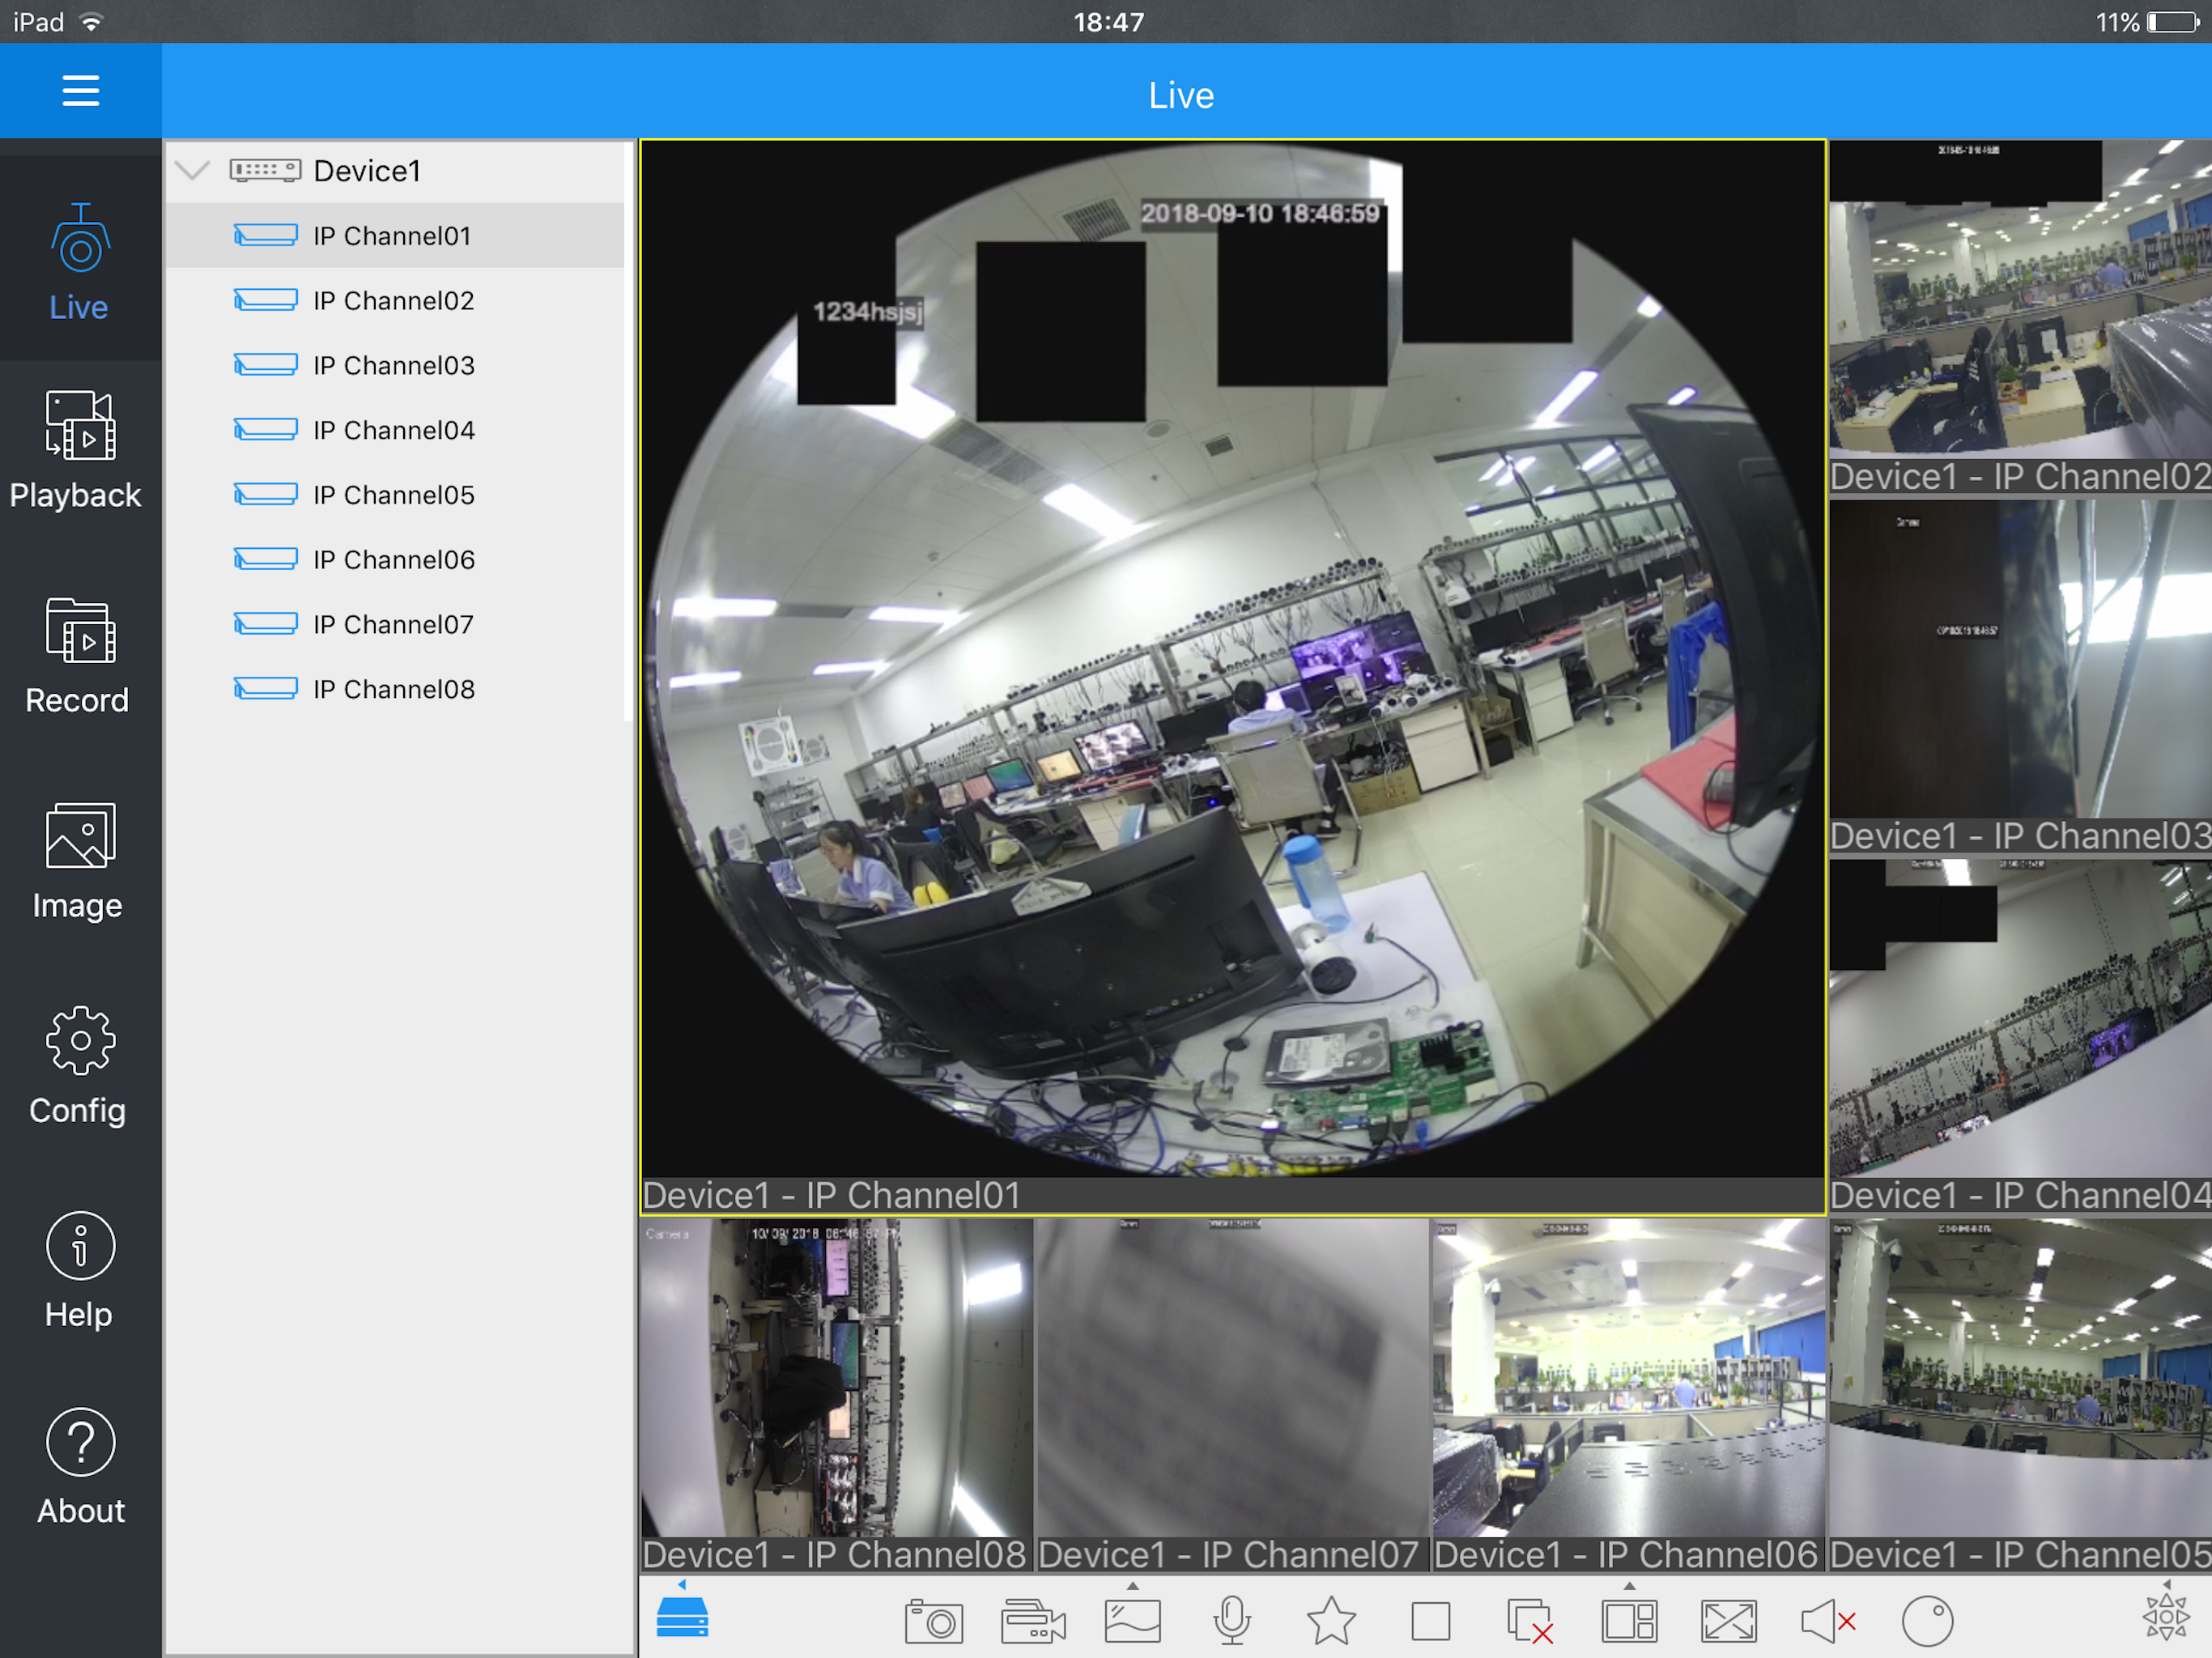Switch to full screen view
The height and width of the screenshot is (1658, 2212).
tap(1728, 1621)
